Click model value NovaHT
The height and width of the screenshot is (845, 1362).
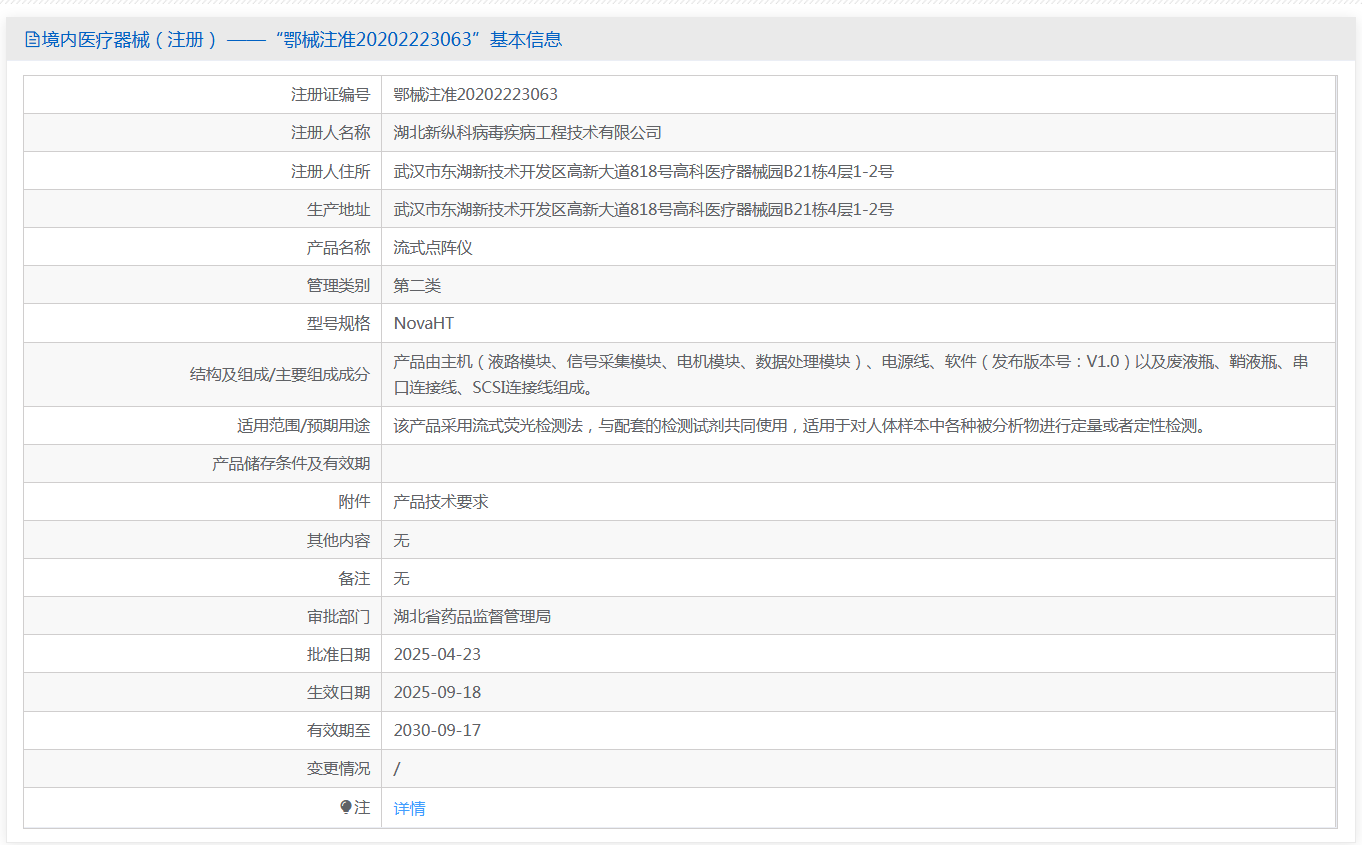[424, 323]
